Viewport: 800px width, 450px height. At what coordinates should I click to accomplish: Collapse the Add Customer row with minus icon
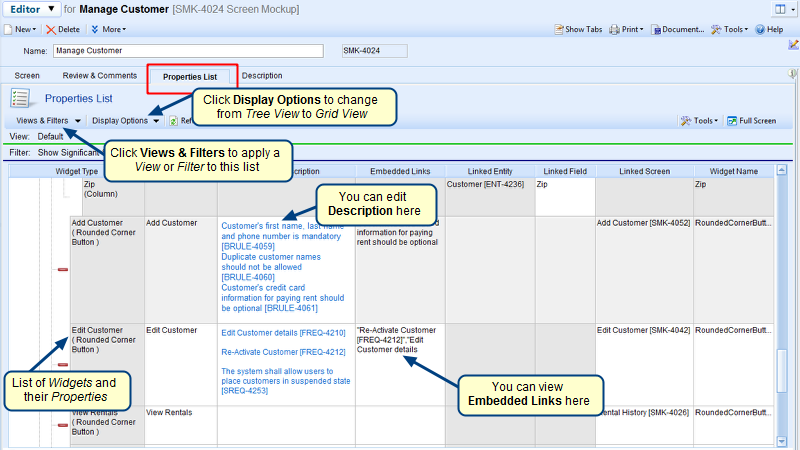[x=63, y=270]
